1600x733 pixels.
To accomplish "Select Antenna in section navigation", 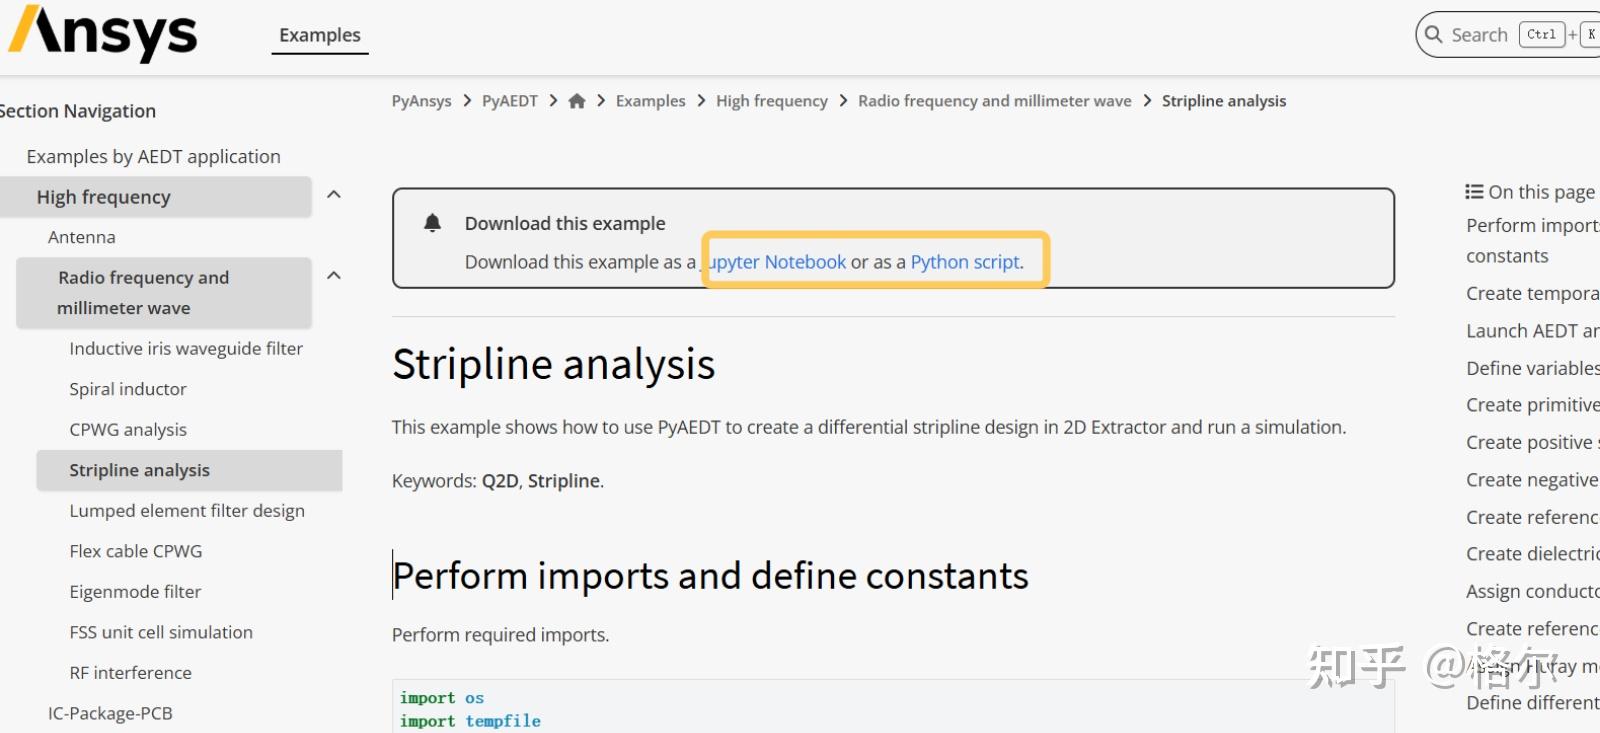I will click(82, 237).
